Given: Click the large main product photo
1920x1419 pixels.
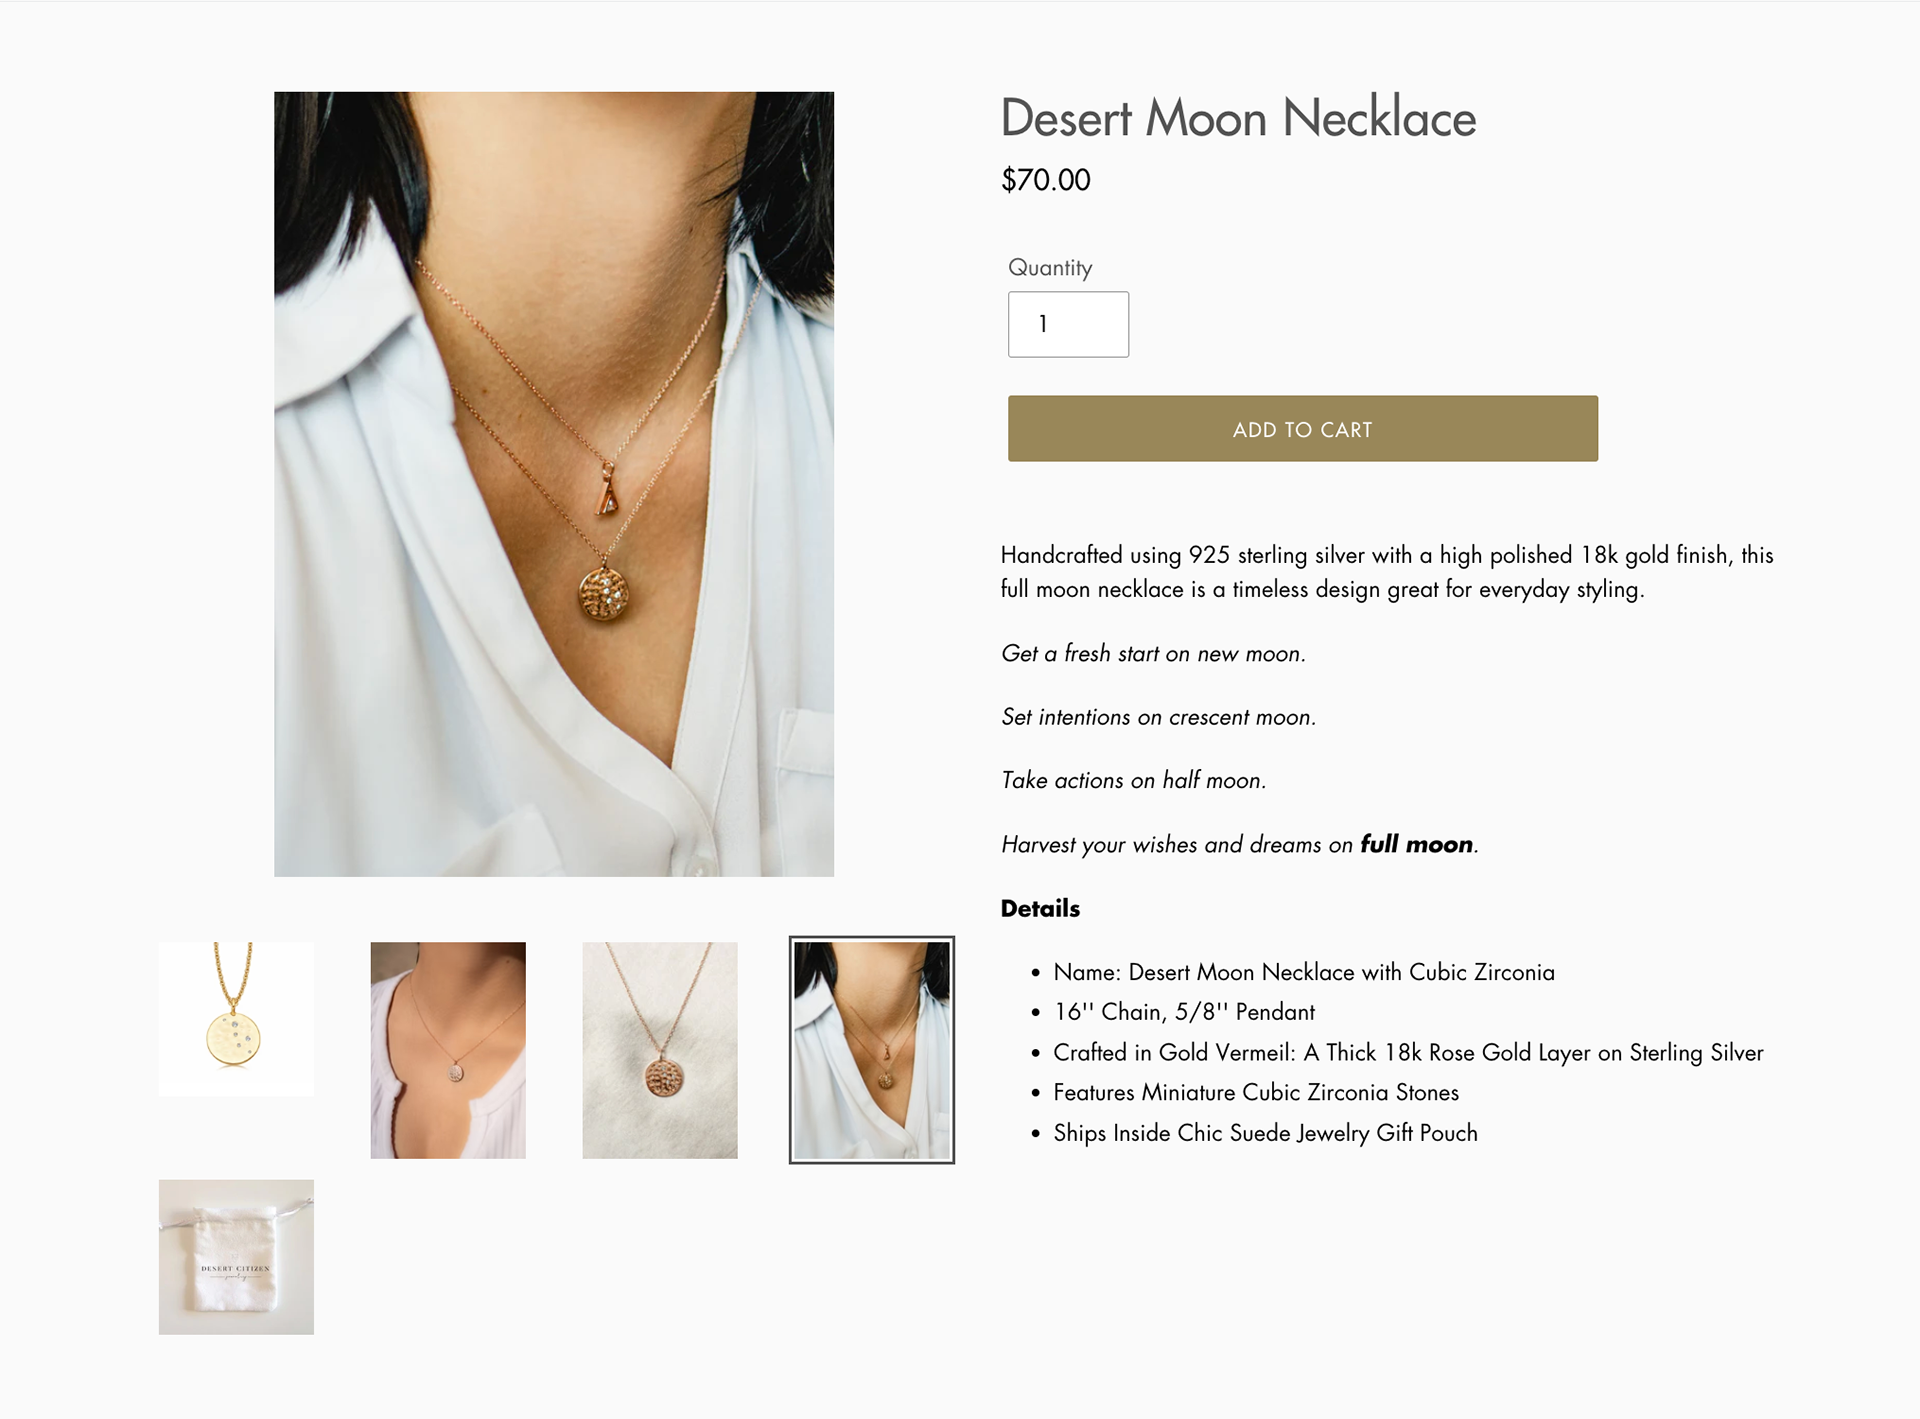Looking at the screenshot, I should click(x=554, y=484).
